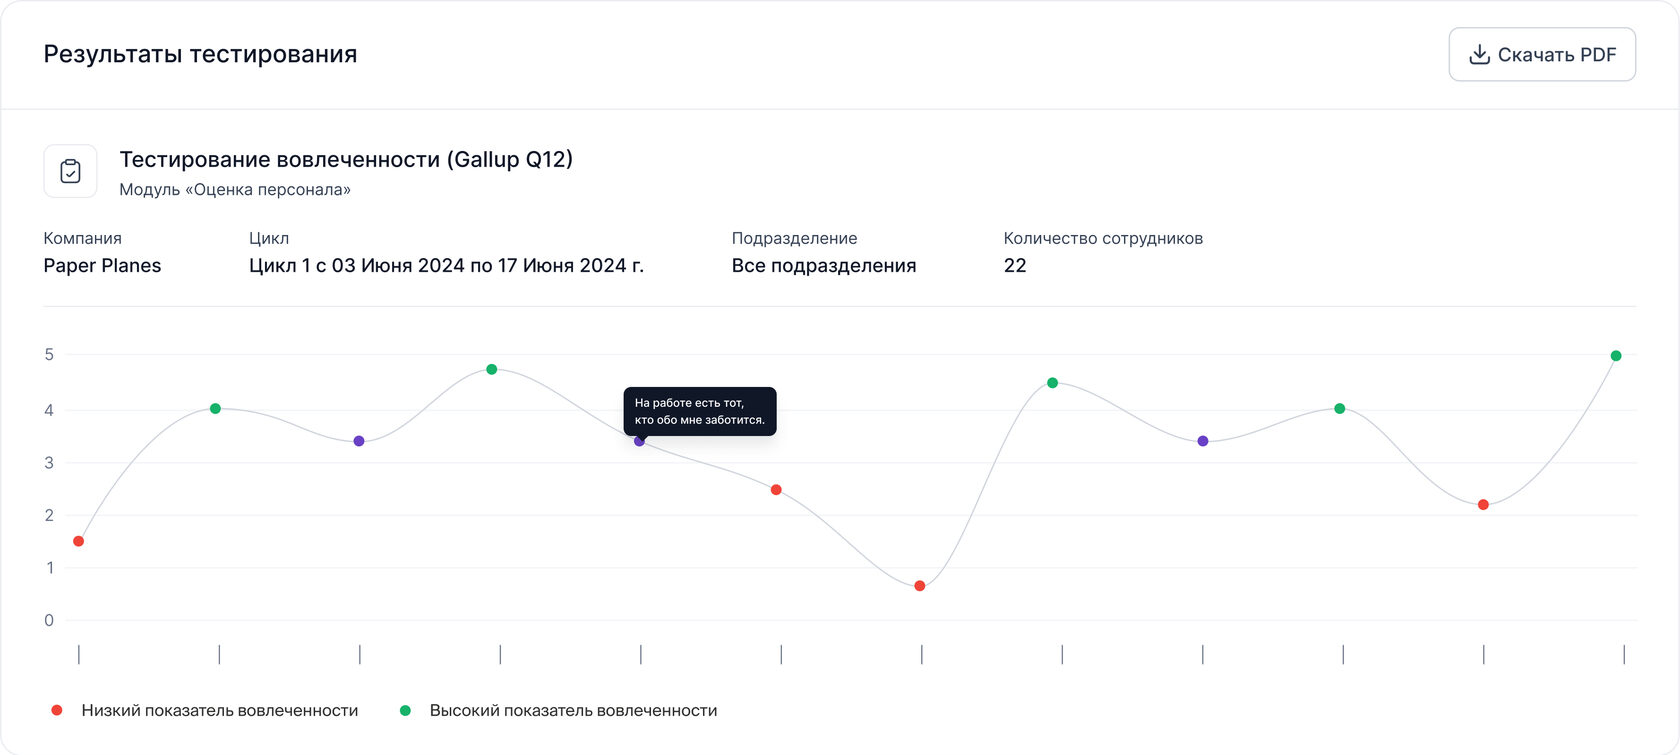Click the y-axis label 0
The image size is (1680, 755).
(x=49, y=620)
